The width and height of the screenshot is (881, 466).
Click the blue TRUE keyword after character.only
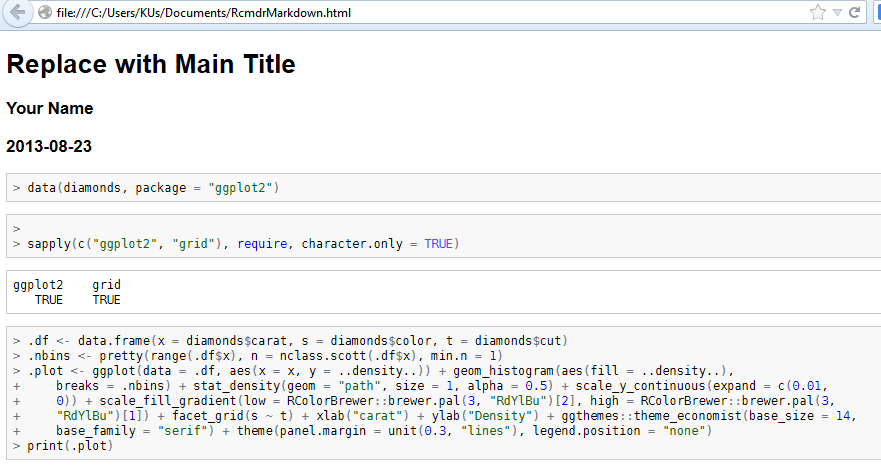click(x=438, y=244)
